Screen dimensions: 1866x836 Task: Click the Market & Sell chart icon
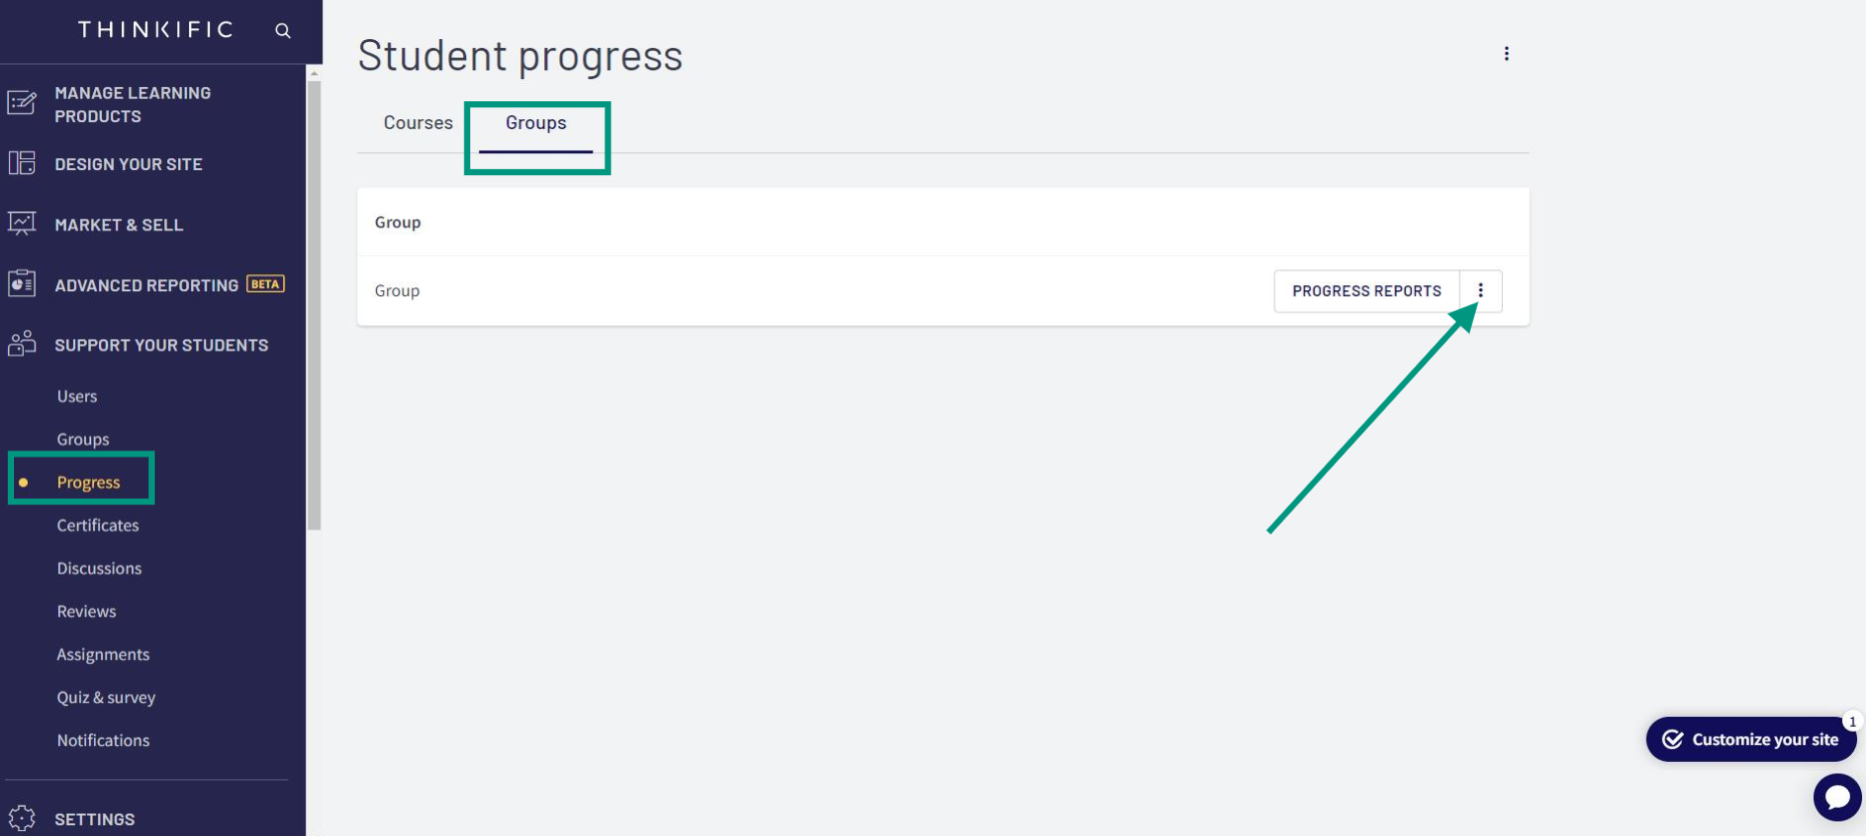click(22, 224)
